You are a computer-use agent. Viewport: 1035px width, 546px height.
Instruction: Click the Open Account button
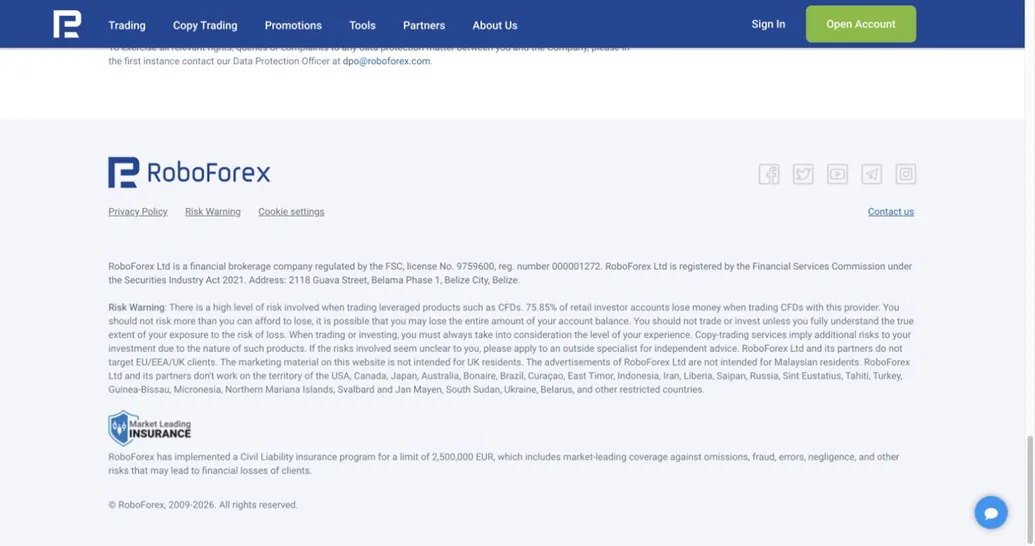pyautogui.click(x=861, y=24)
